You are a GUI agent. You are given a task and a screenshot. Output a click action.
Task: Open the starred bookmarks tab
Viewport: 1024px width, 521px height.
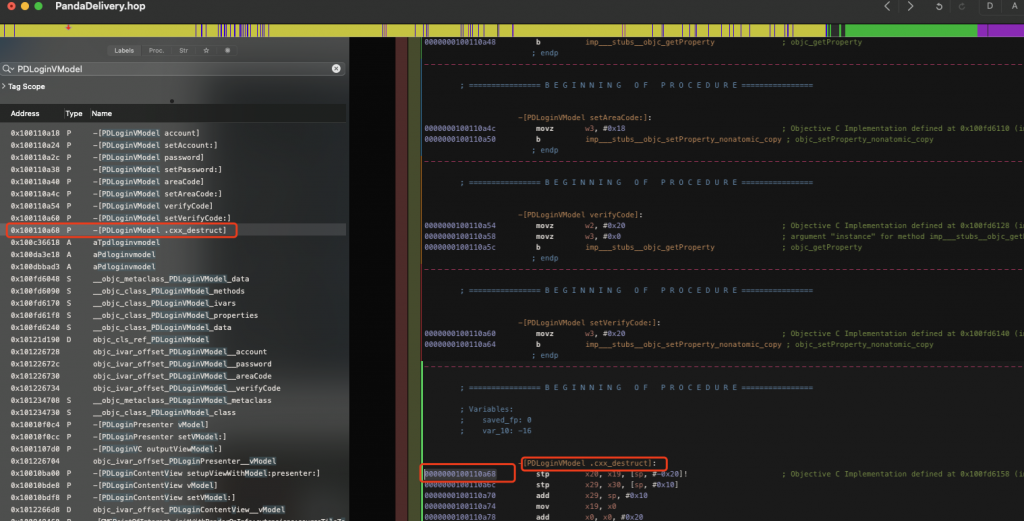coord(206,49)
